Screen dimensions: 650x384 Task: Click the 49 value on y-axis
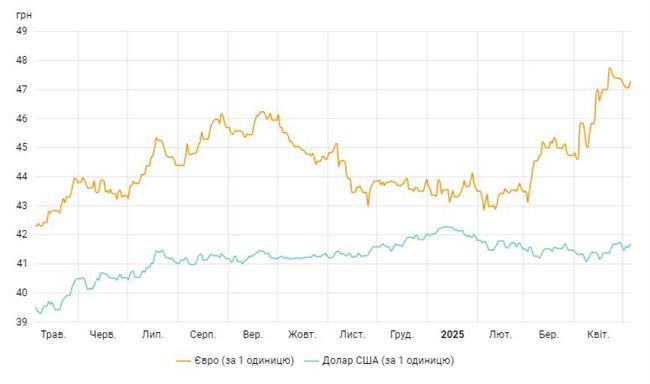(22, 31)
